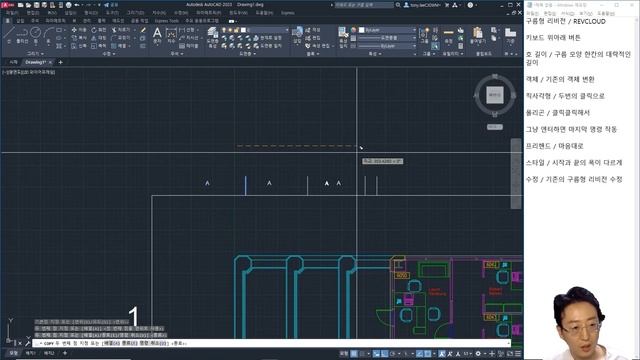Expand the Layers panel flyout
This screenshot has width=640, height=360.
(248, 53)
